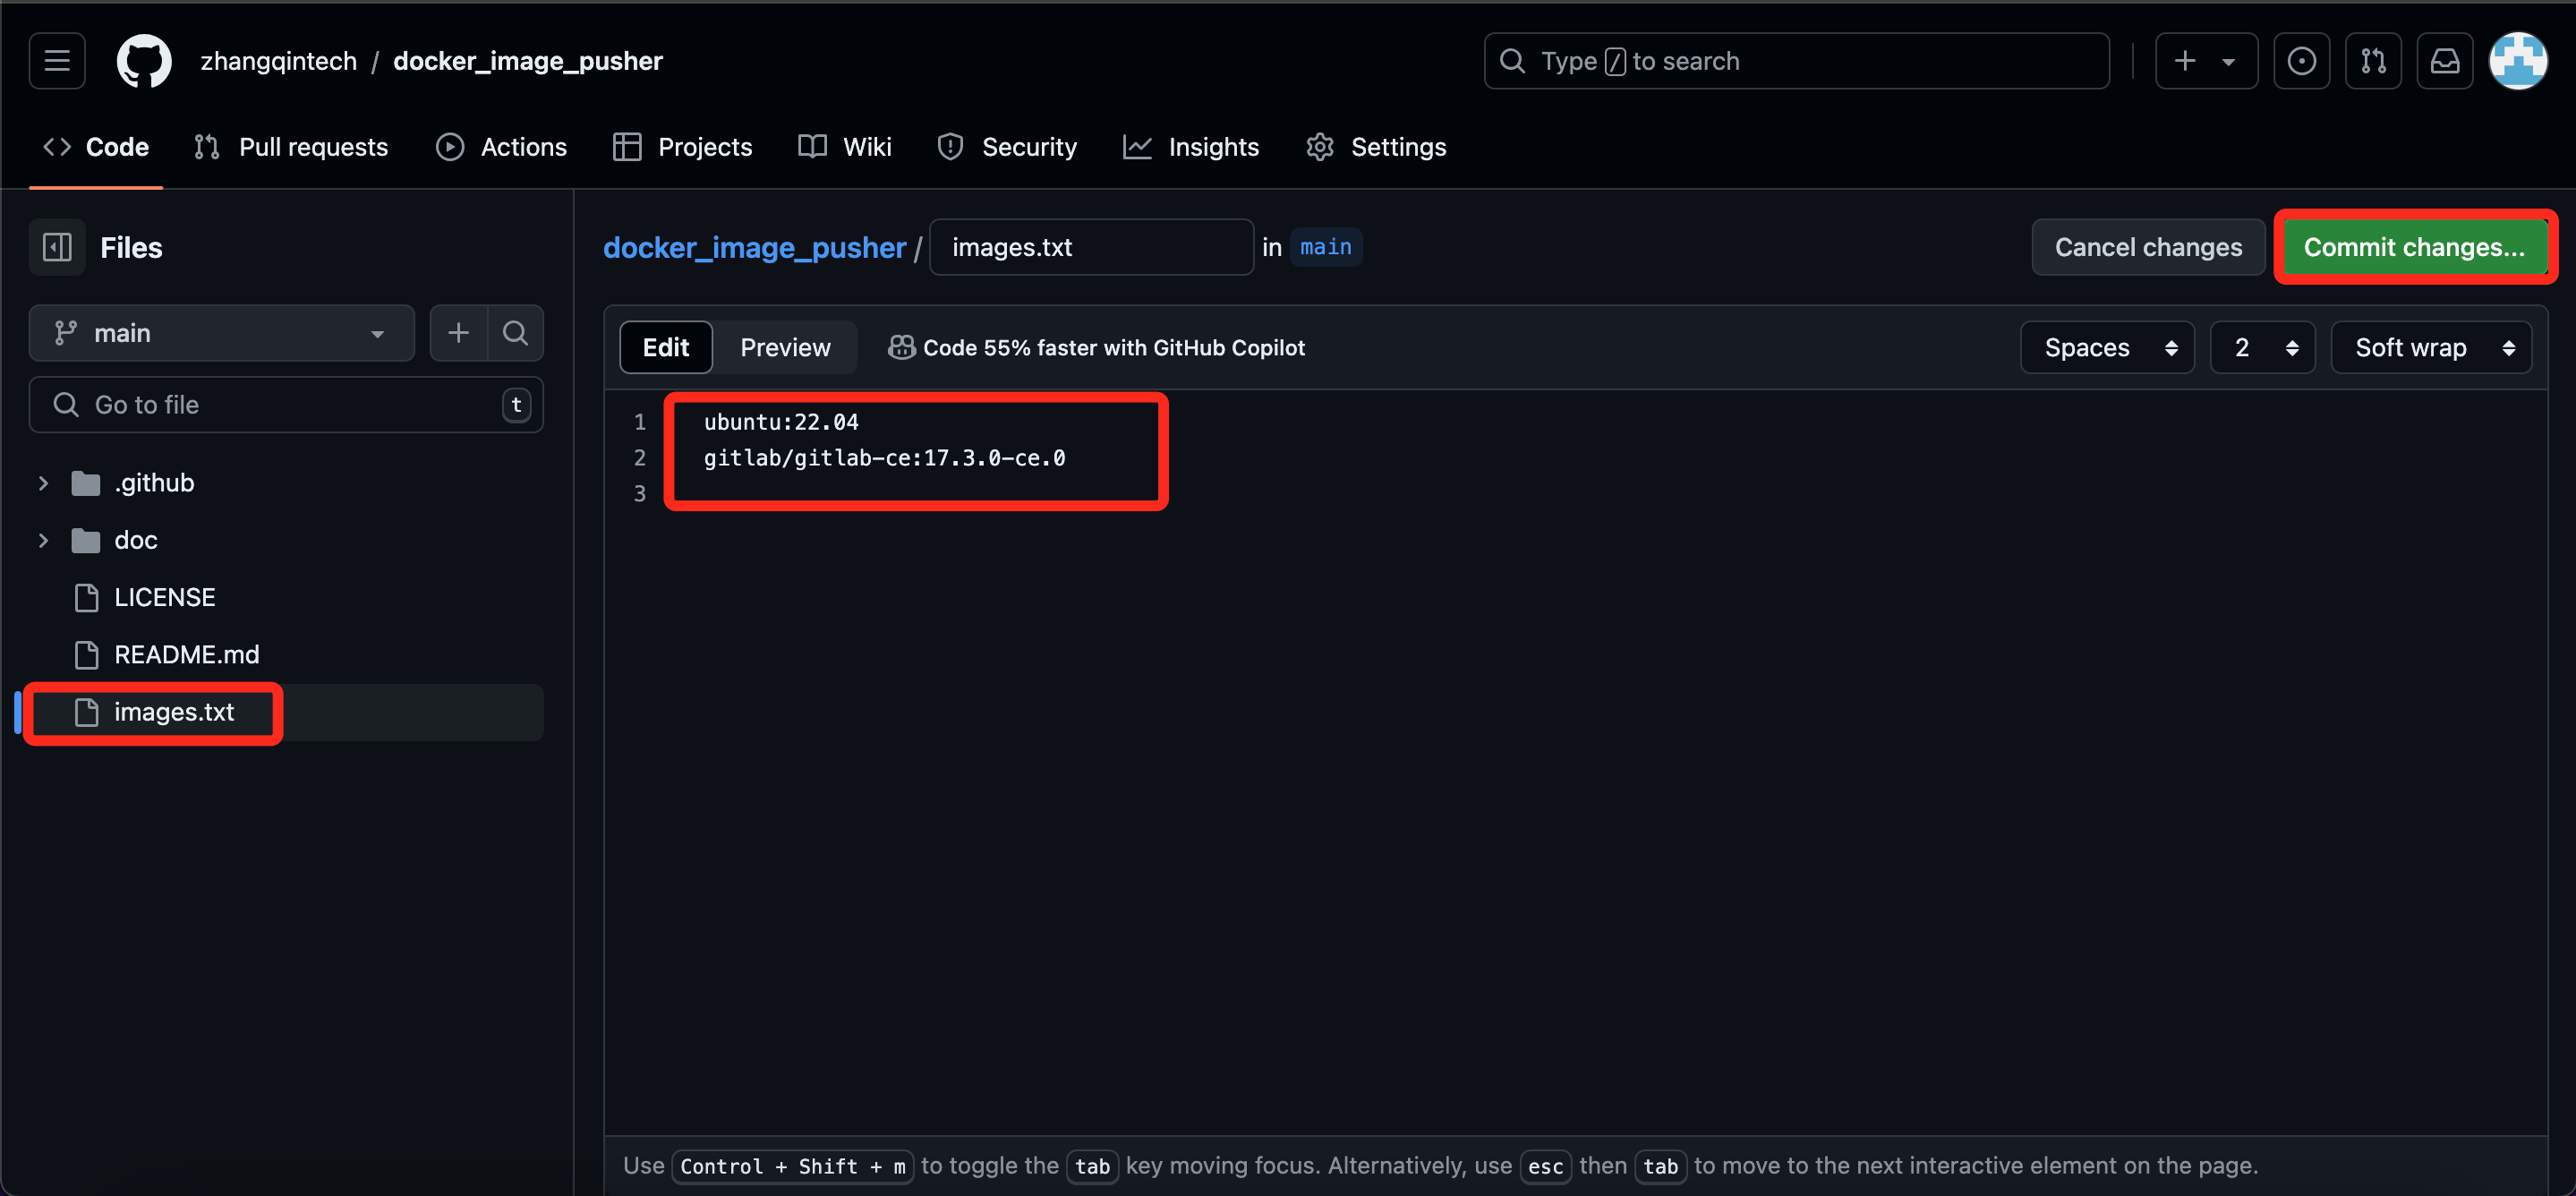Click the add file plus icon
Image resolution: width=2576 pixels, height=1196 pixels.
tap(458, 333)
